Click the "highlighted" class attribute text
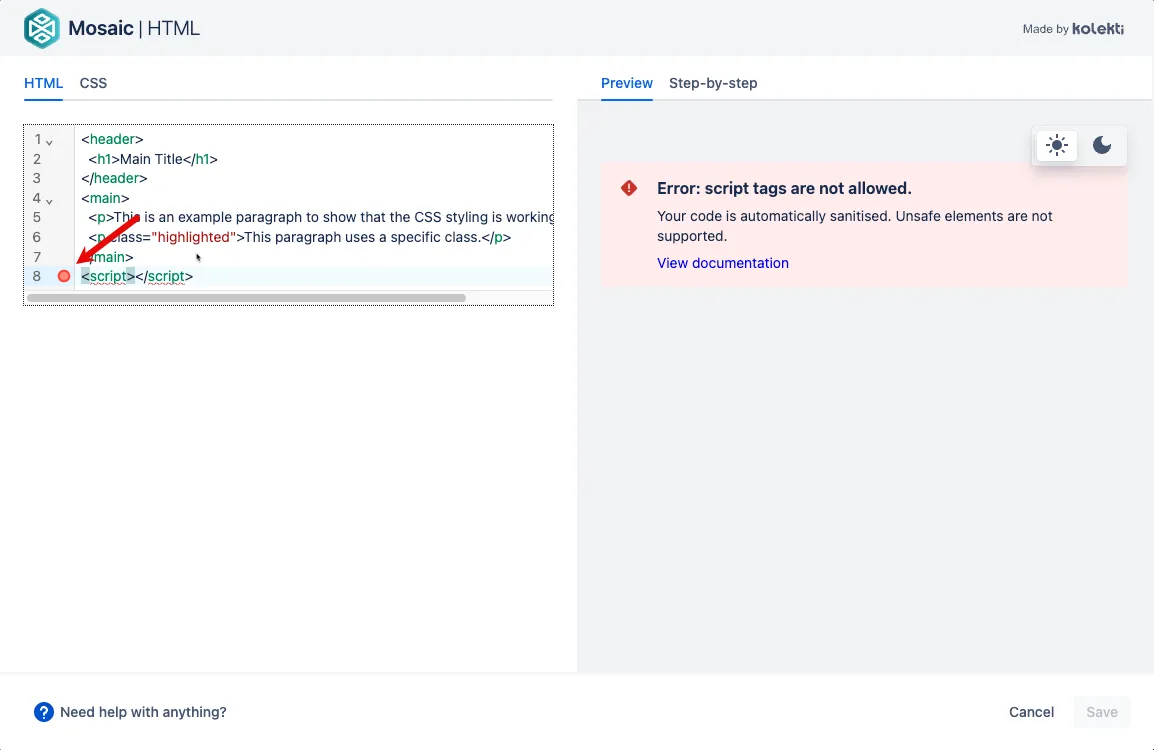Screen dimensions: 1154x750 tap(193, 237)
